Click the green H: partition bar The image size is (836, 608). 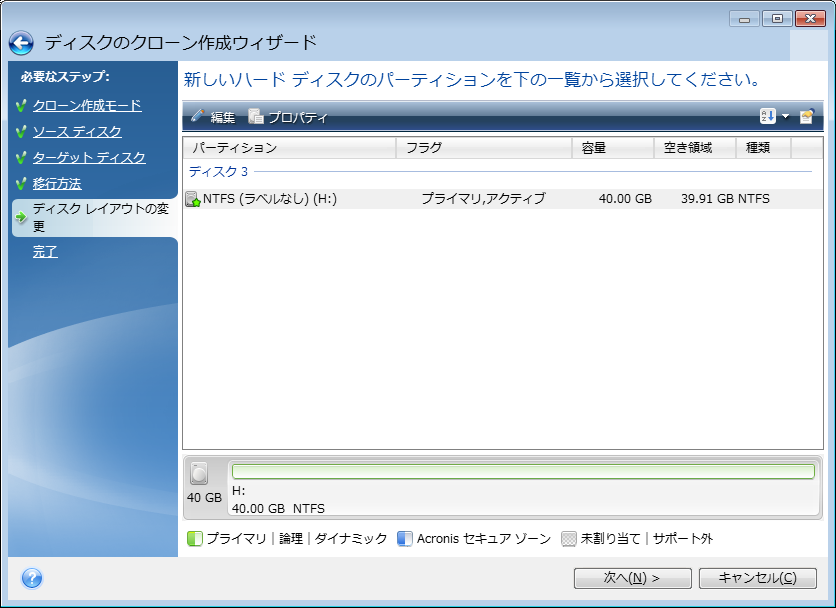[523, 472]
